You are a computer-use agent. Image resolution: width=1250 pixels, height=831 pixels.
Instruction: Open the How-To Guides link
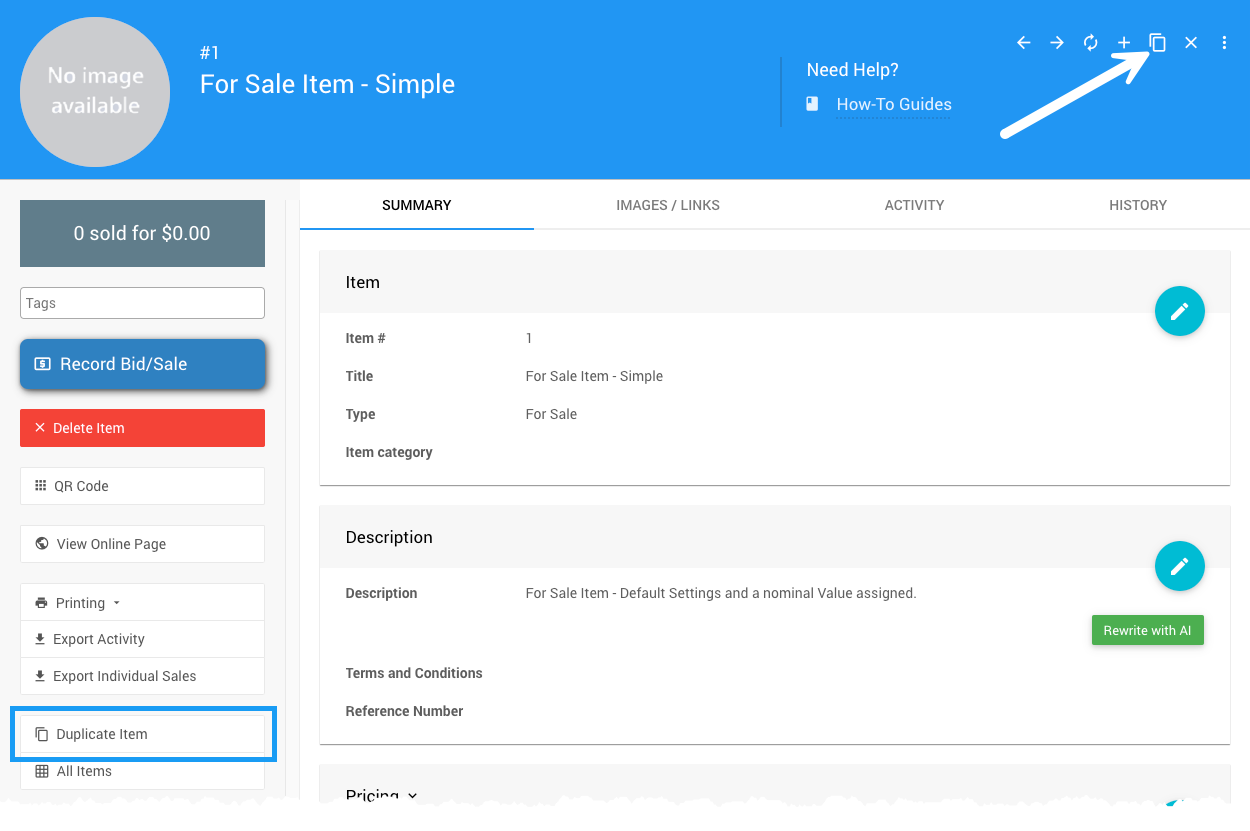[x=893, y=104]
